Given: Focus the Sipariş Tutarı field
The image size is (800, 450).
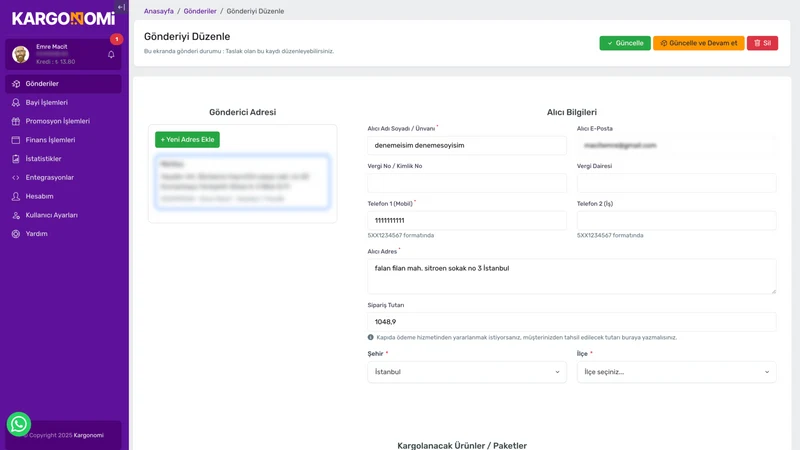Looking at the screenshot, I should (572, 322).
